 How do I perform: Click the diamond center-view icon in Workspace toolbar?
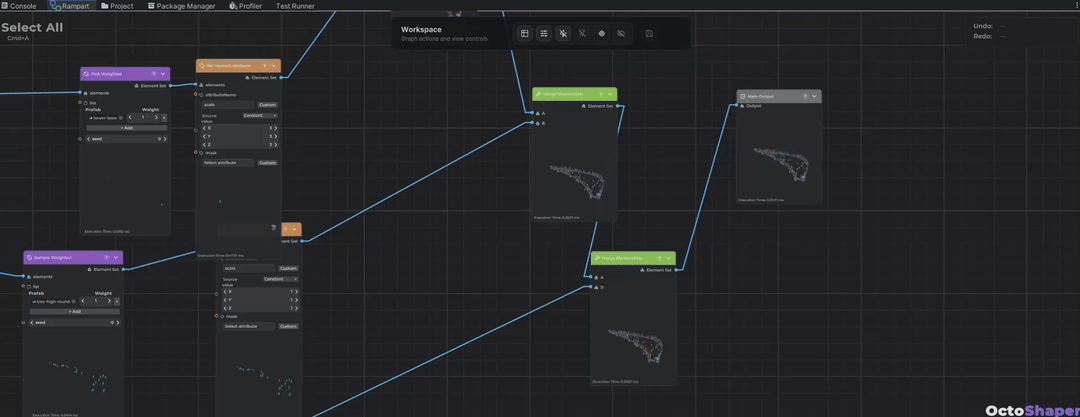(601, 33)
